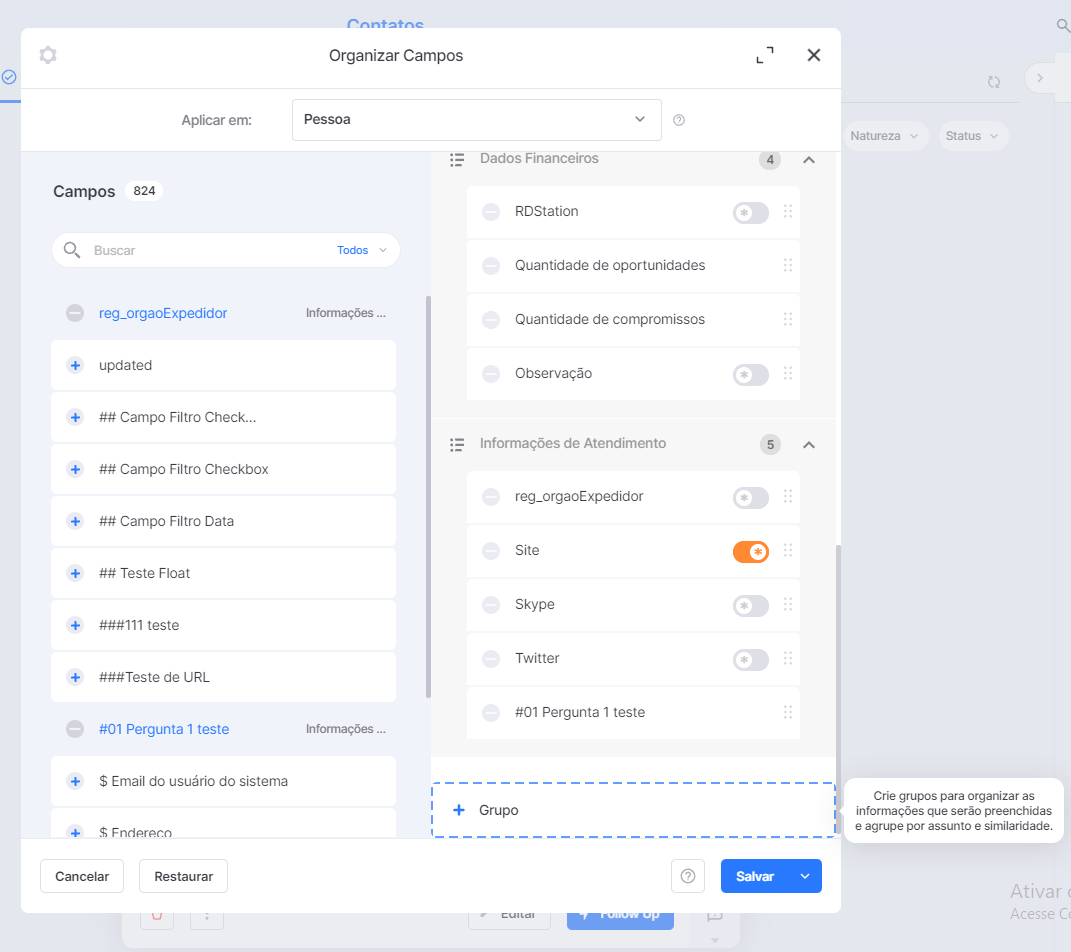This screenshot has width=1071, height=952.
Task: Toggle required switch for Skype
Action: pos(751,605)
